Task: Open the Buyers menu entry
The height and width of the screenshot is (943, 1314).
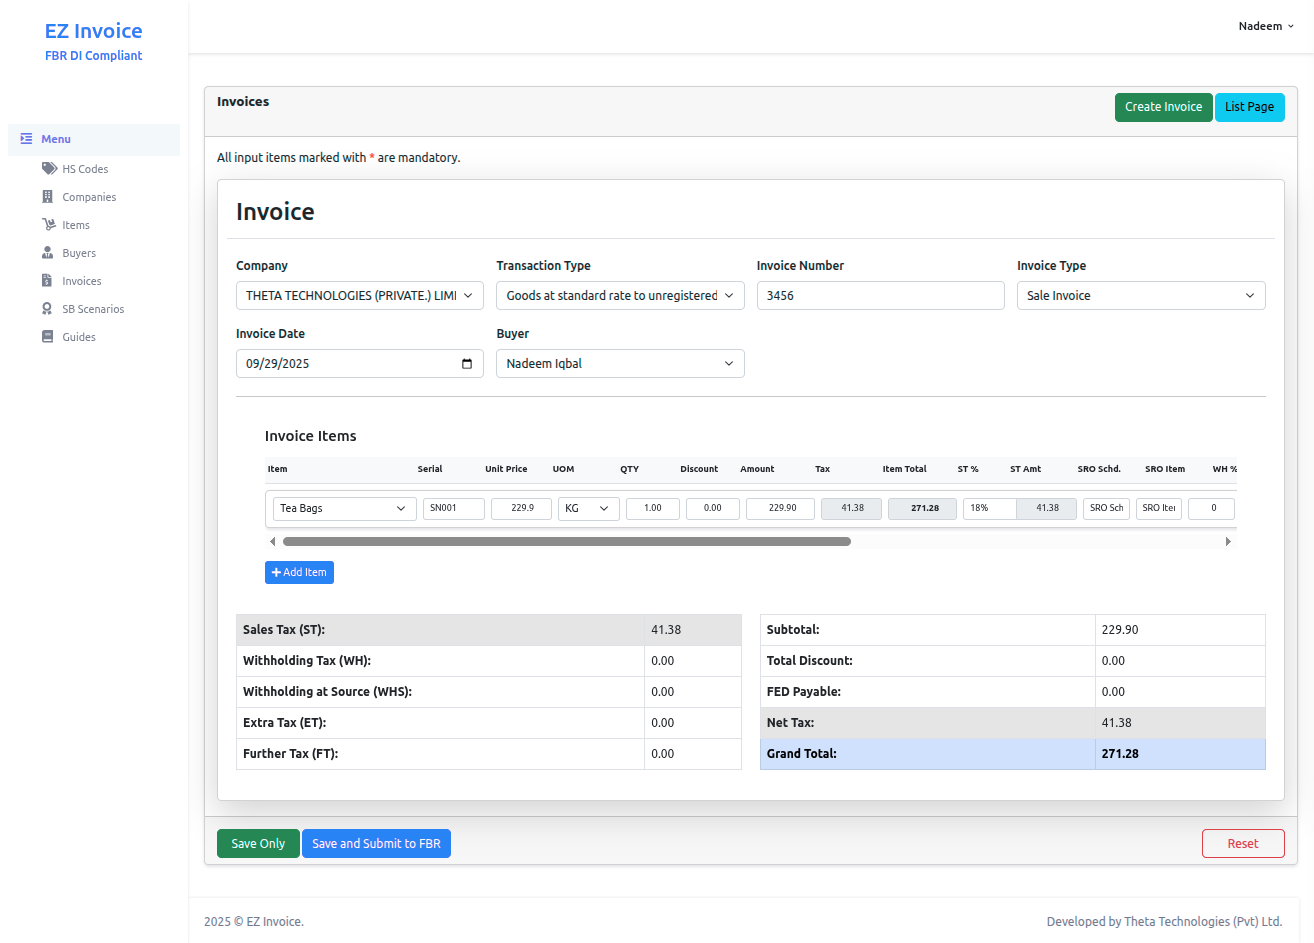Action: tap(79, 253)
